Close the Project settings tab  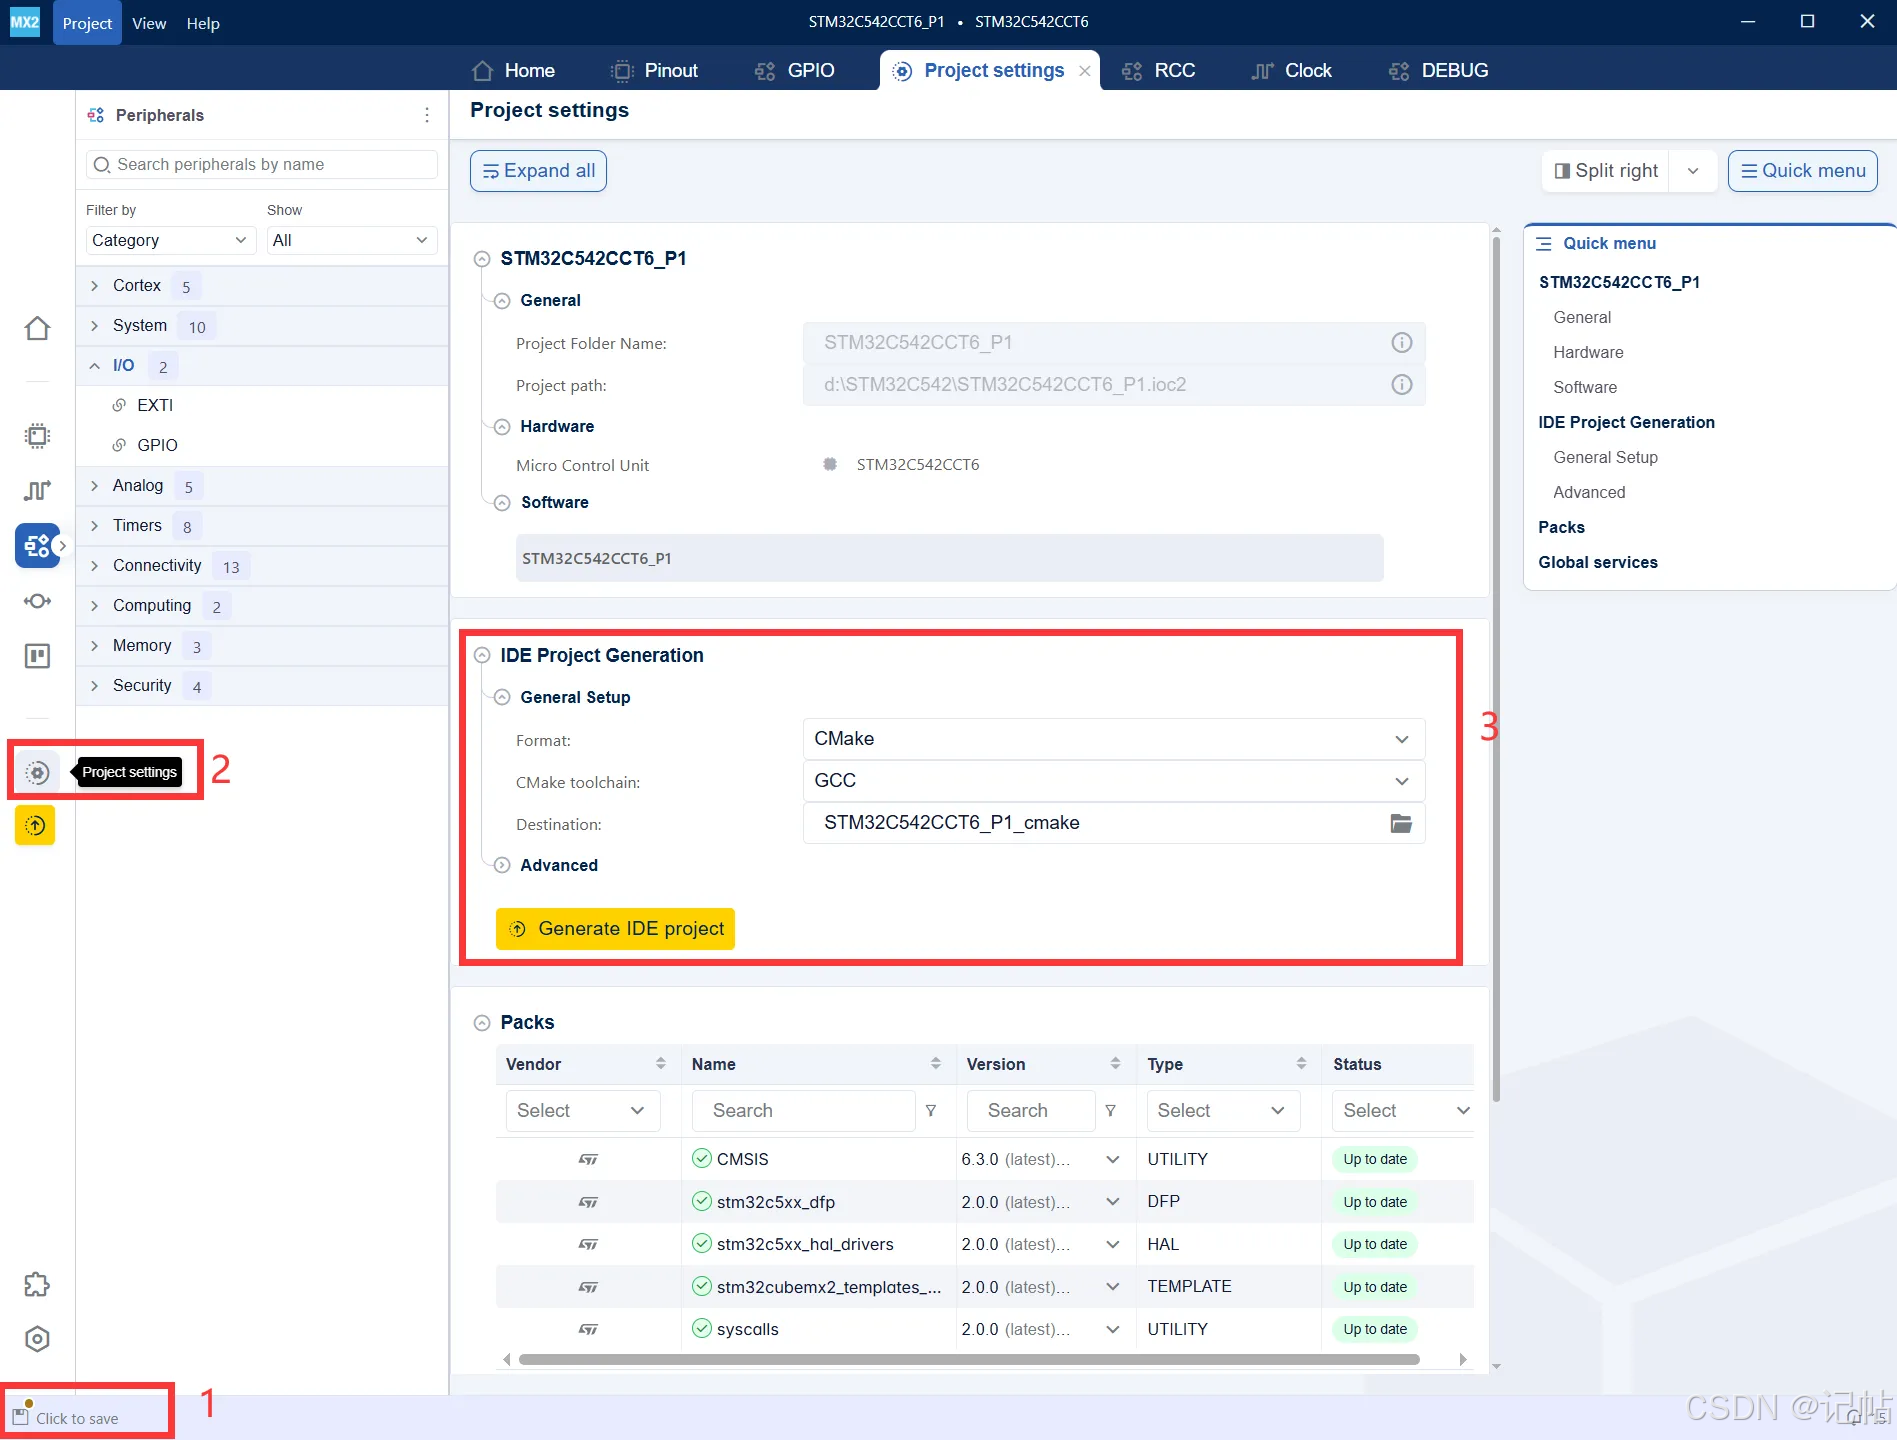click(x=1084, y=71)
